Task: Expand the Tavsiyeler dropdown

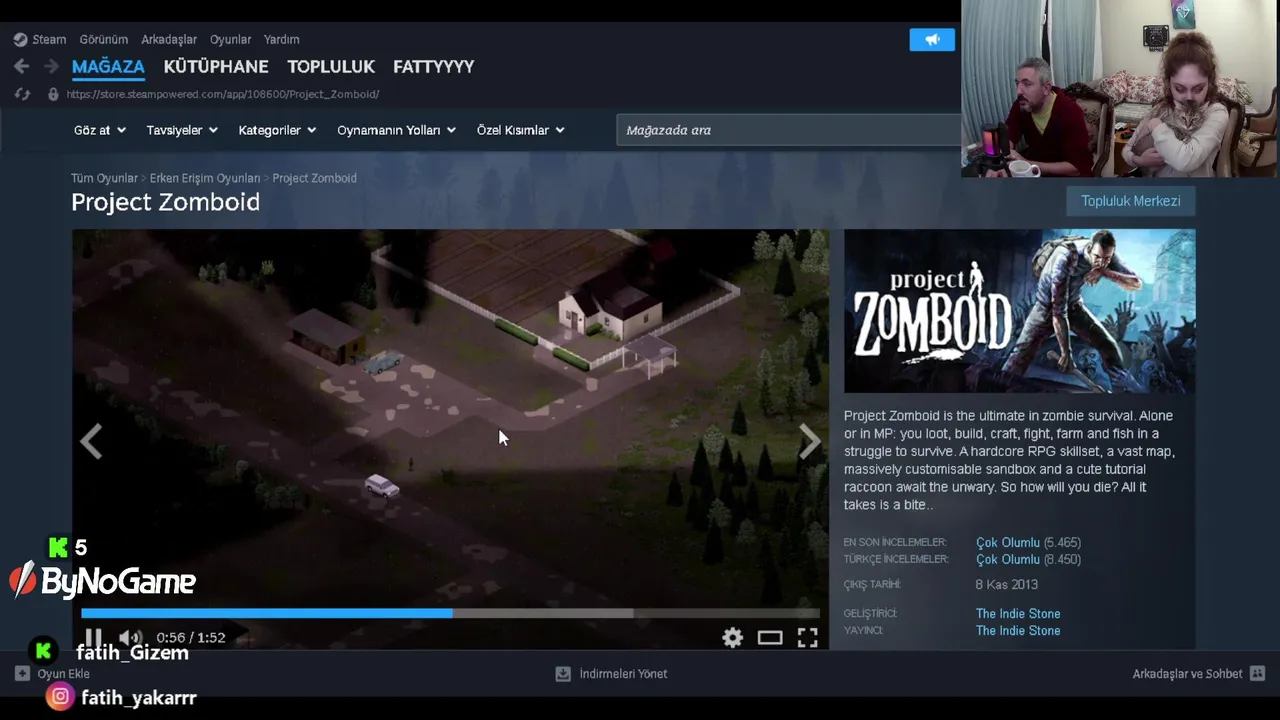Action: click(x=182, y=130)
